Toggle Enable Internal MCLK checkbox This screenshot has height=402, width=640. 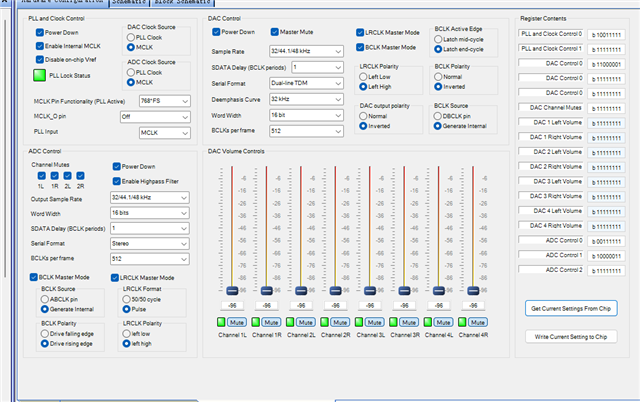pyautogui.click(x=40, y=46)
